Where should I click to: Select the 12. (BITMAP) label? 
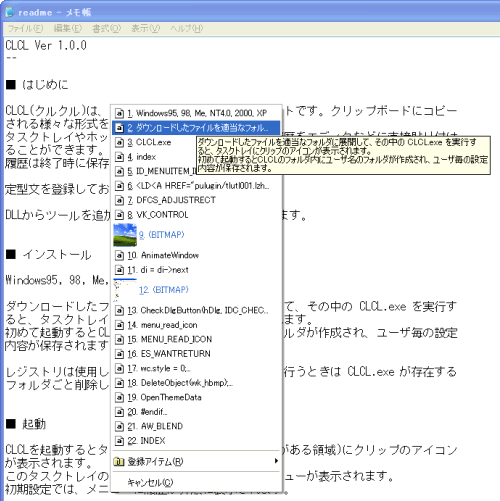[164, 290]
